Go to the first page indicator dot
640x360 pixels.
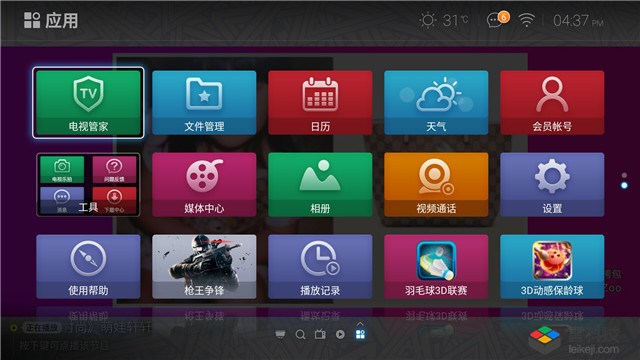click(624, 175)
